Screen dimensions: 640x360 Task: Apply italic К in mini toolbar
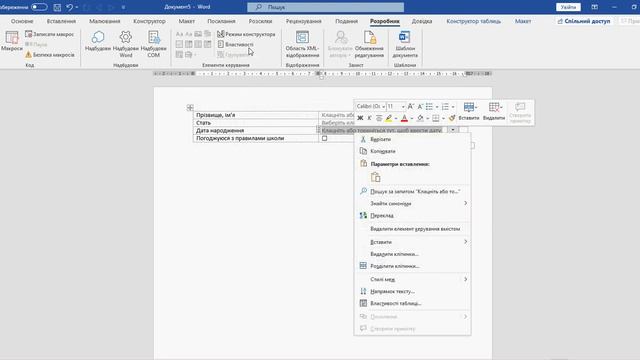point(369,118)
